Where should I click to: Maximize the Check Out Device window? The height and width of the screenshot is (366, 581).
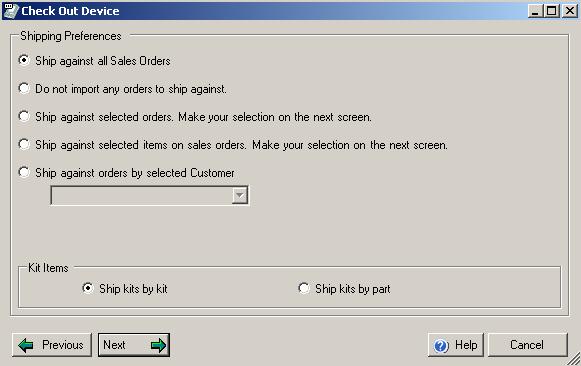(552, 11)
